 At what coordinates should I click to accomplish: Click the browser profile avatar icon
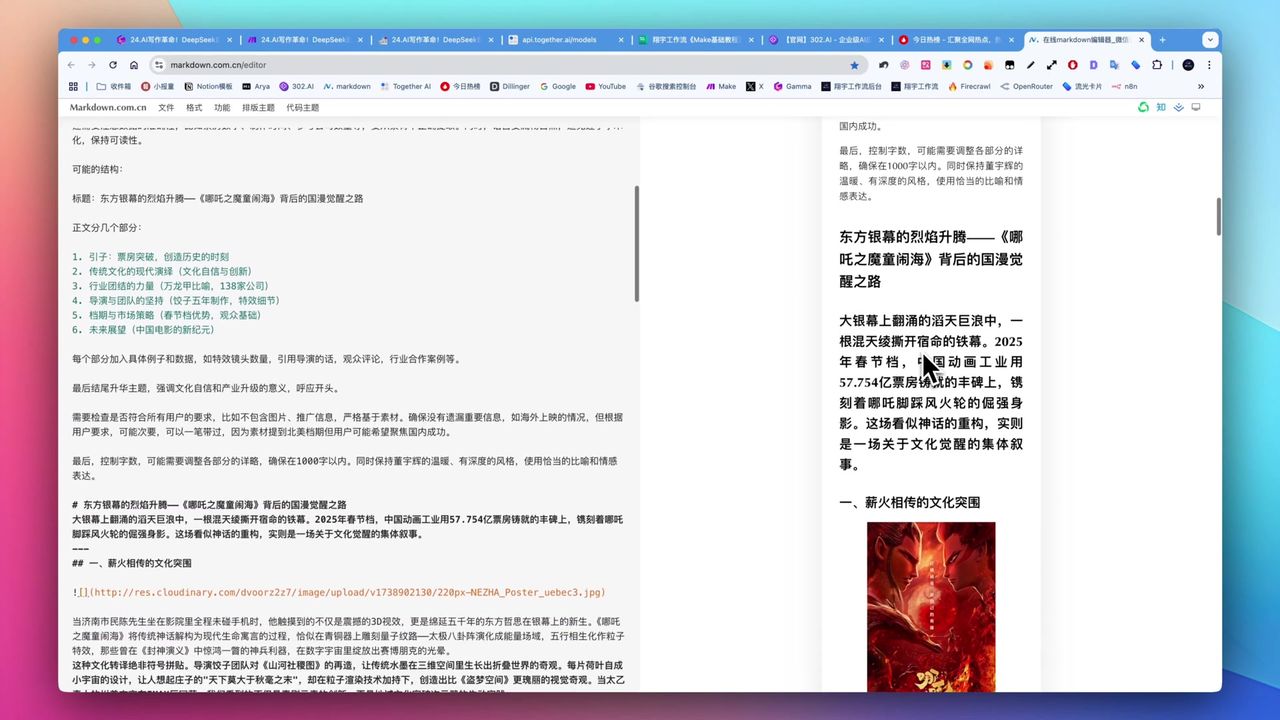[1187, 65]
